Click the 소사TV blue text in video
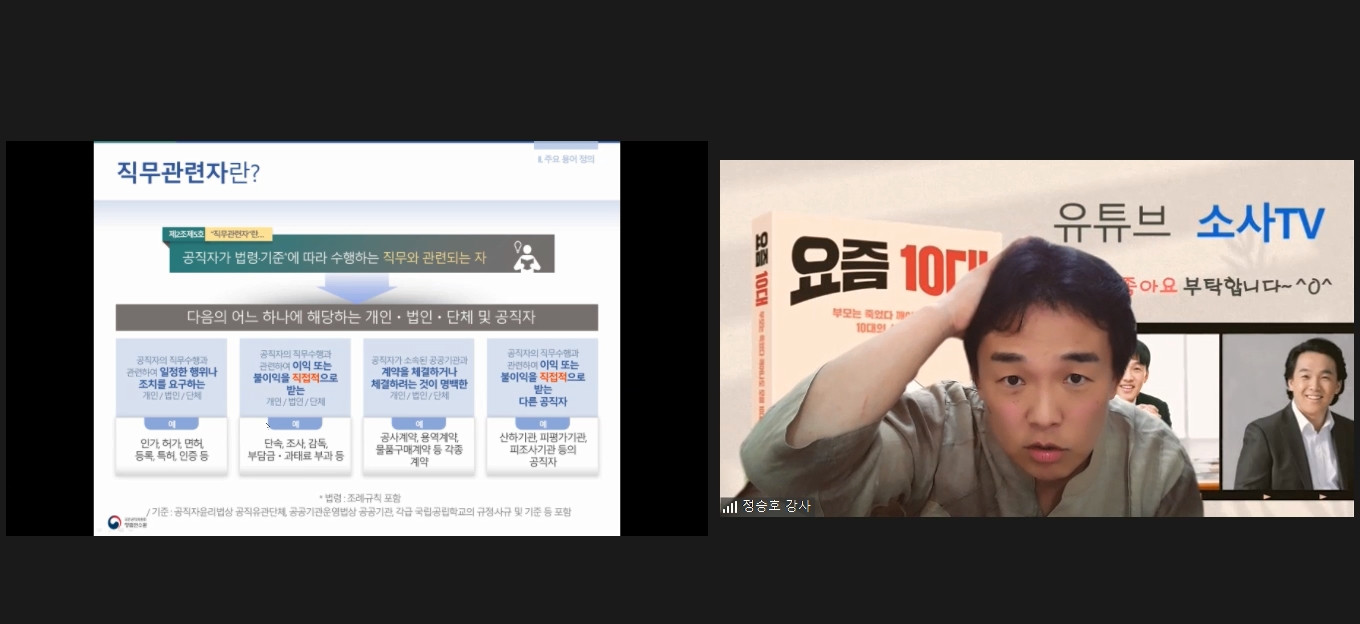Viewport: 1360px width, 624px height. point(1261,224)
